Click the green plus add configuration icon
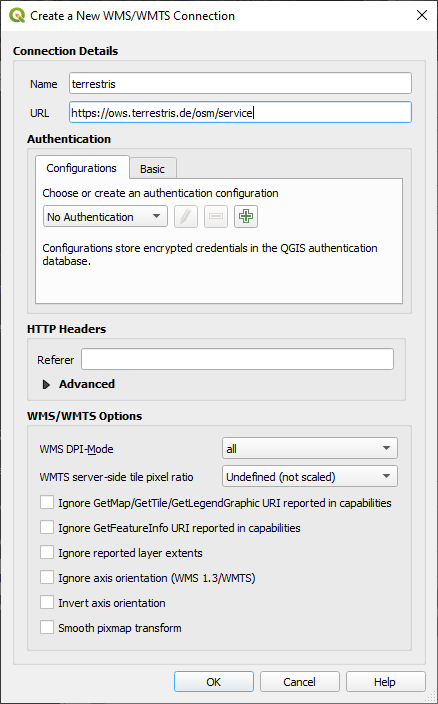 pyautogui.click(x=245, y=216)
